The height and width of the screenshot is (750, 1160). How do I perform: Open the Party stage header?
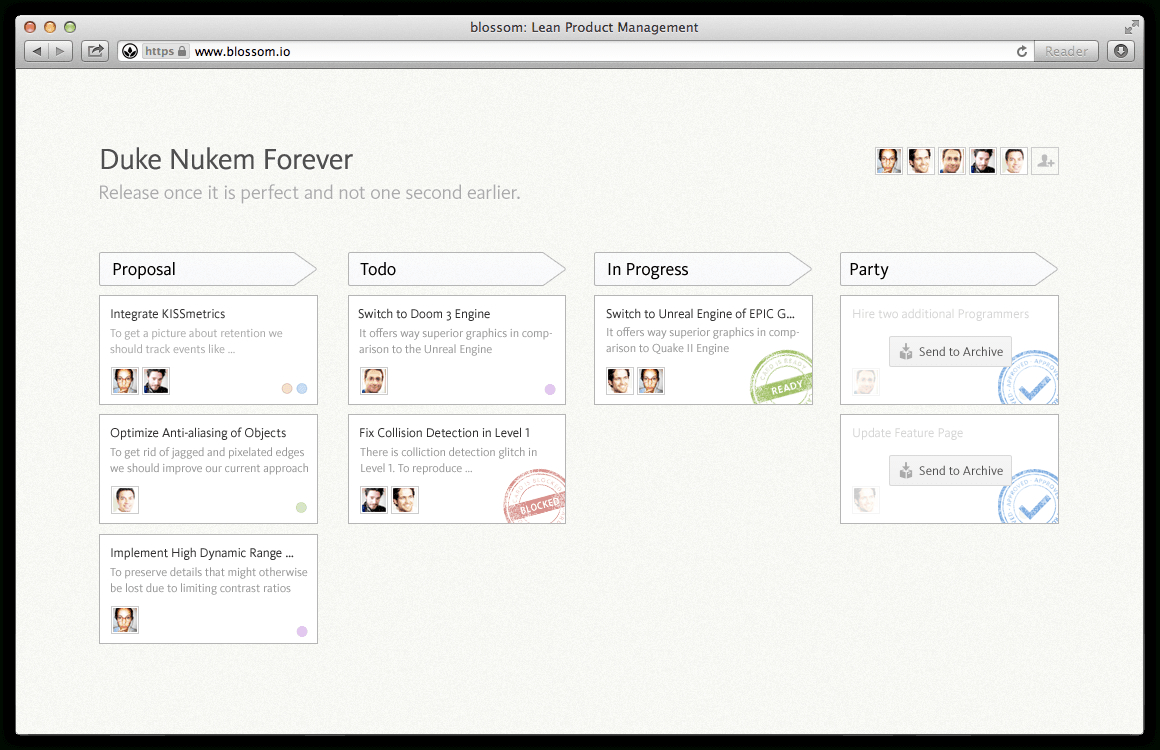click(x=949, y=269)
